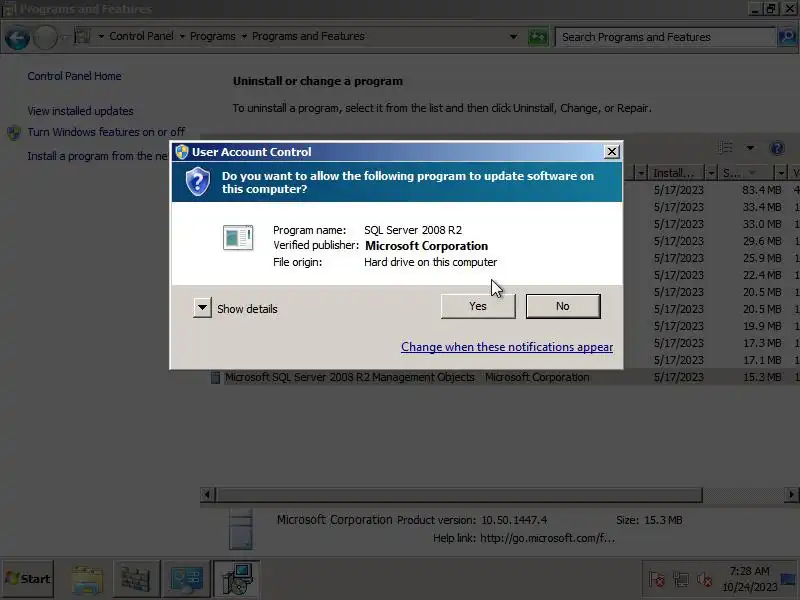Click the UAC question-mark shield icon

pyautogui.click(x=198, y=182)
